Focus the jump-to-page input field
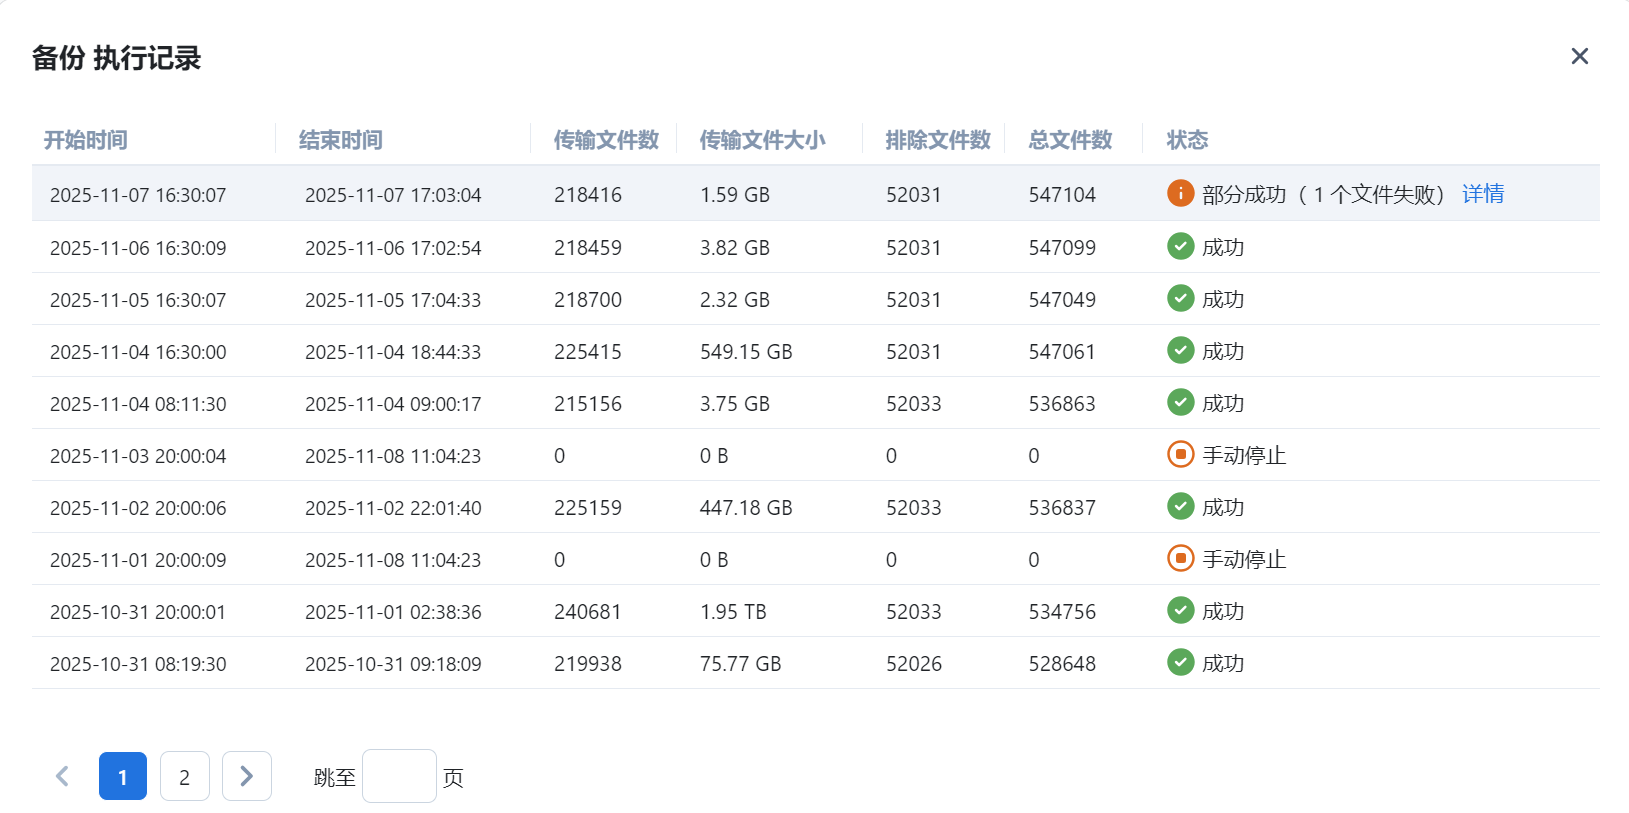The height and width of the screenshot is (813, 1629). (398, 777)
